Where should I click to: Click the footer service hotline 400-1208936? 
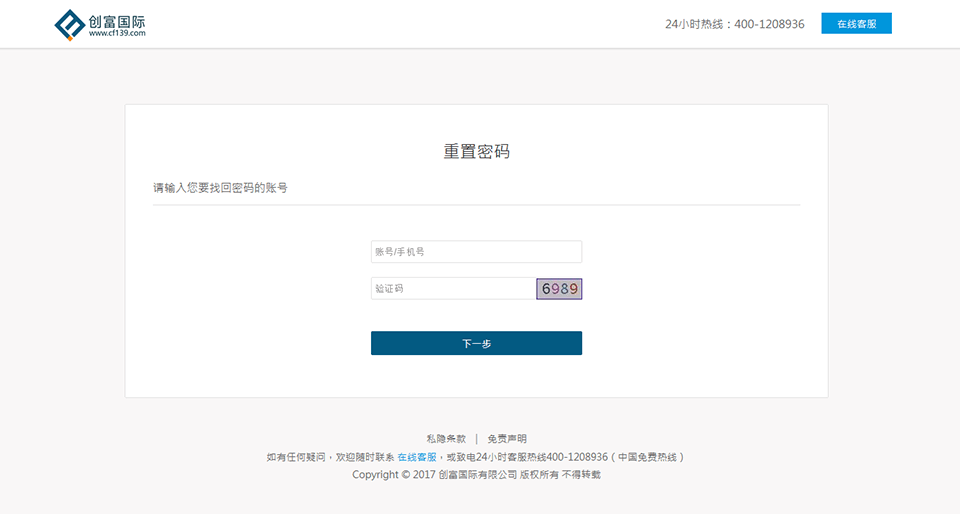point(577,457)
